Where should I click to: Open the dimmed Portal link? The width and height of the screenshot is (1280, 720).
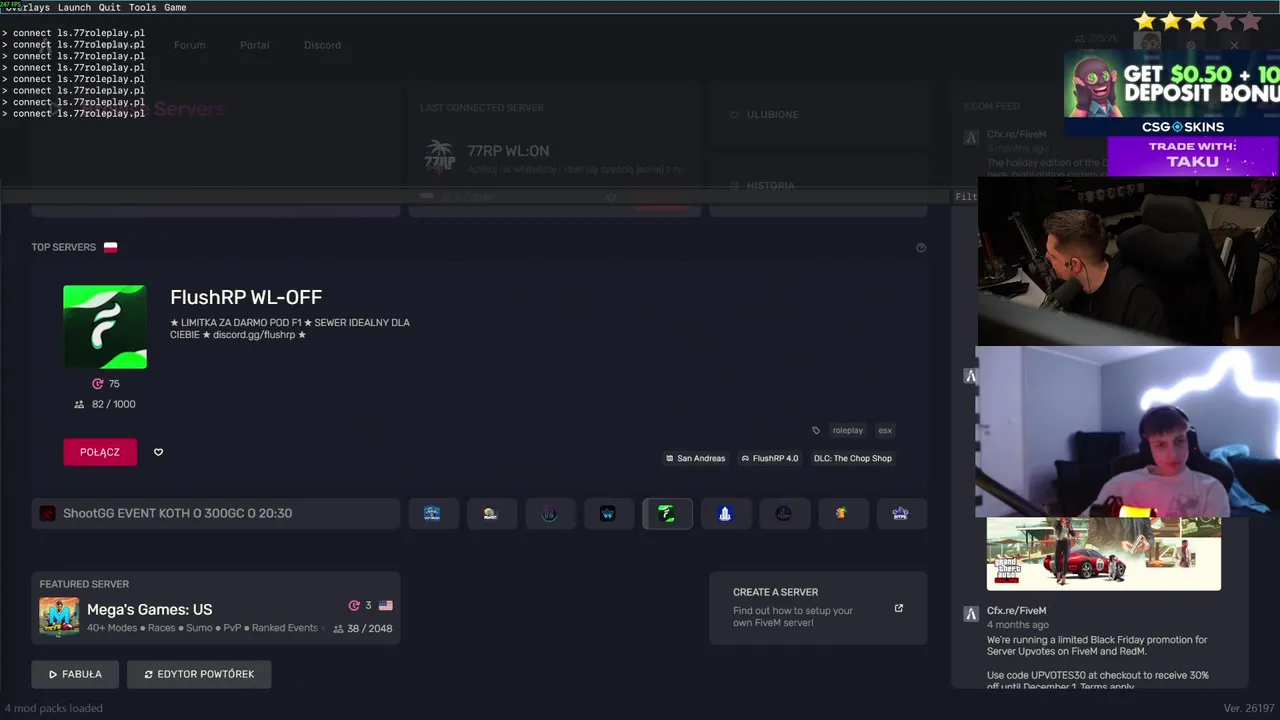pyautogui.click(x=254, y=45)
